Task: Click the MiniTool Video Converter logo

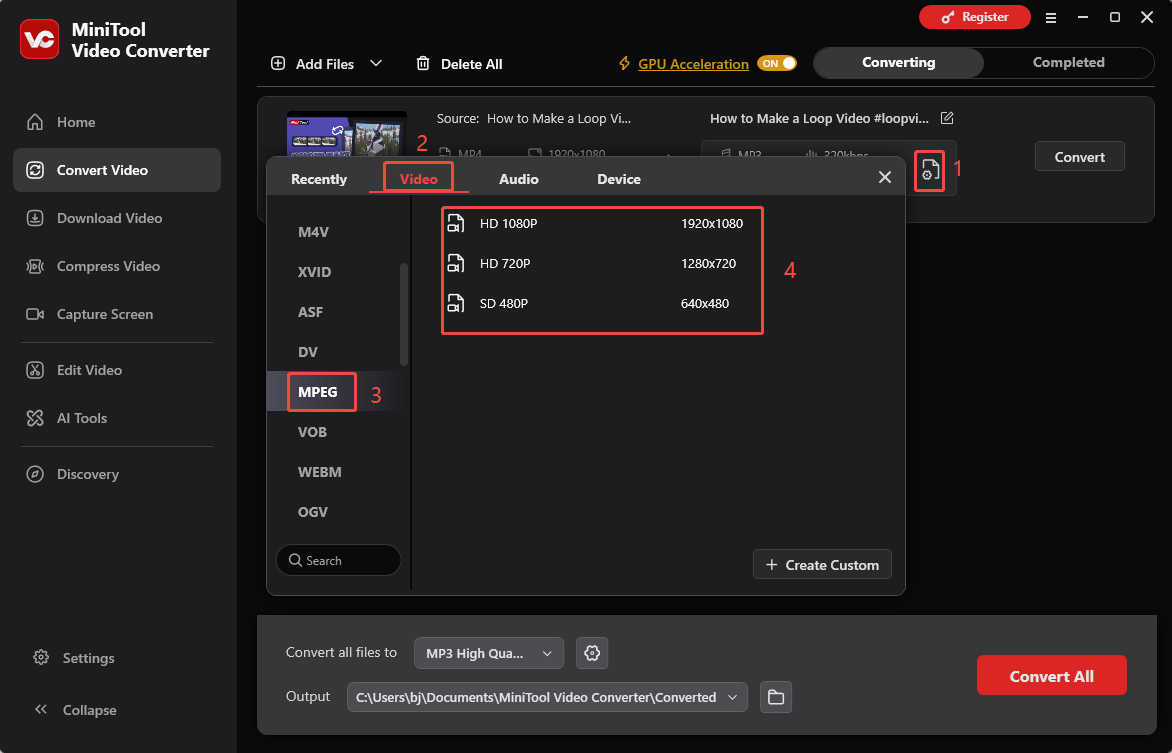Action: coord(39,39)
